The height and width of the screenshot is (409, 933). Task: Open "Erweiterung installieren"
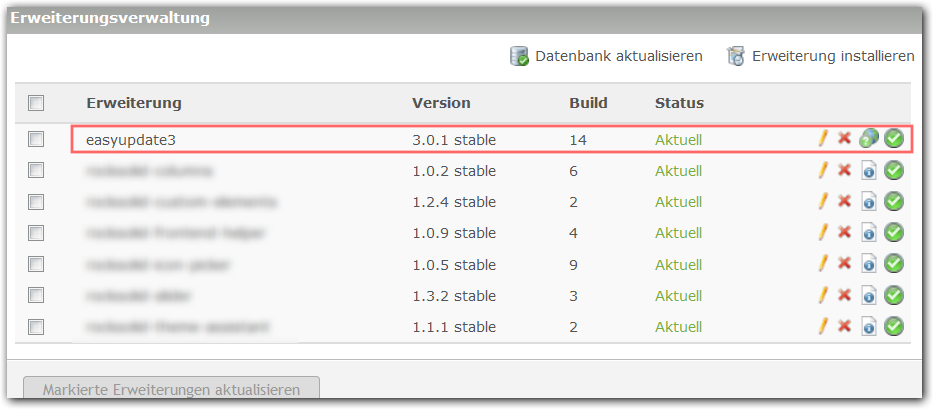click(x=821, y=56)
